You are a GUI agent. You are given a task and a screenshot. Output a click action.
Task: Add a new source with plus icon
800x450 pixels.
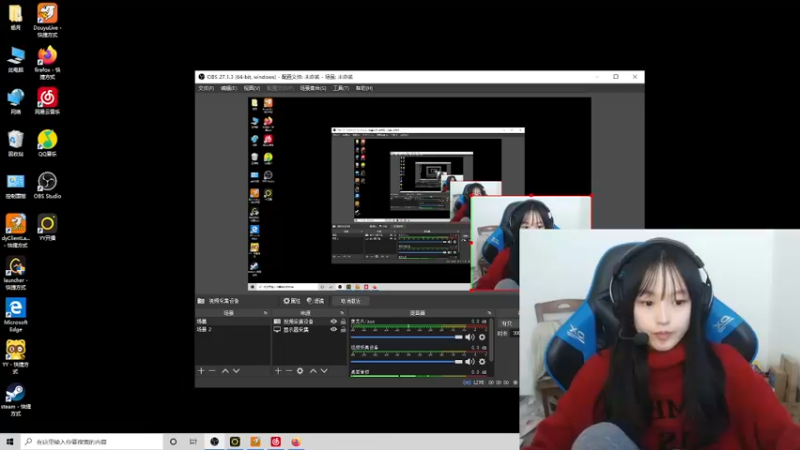click(x=278, y=371)
